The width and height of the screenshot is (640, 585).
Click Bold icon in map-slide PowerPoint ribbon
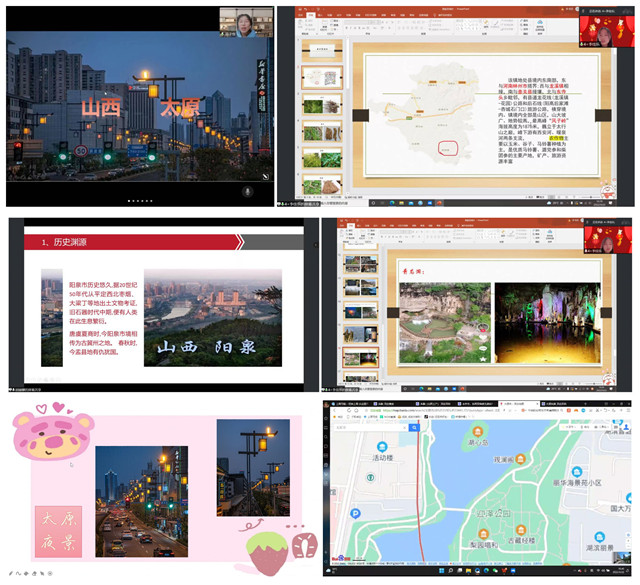pyautogui.click(x=346, y=28)
